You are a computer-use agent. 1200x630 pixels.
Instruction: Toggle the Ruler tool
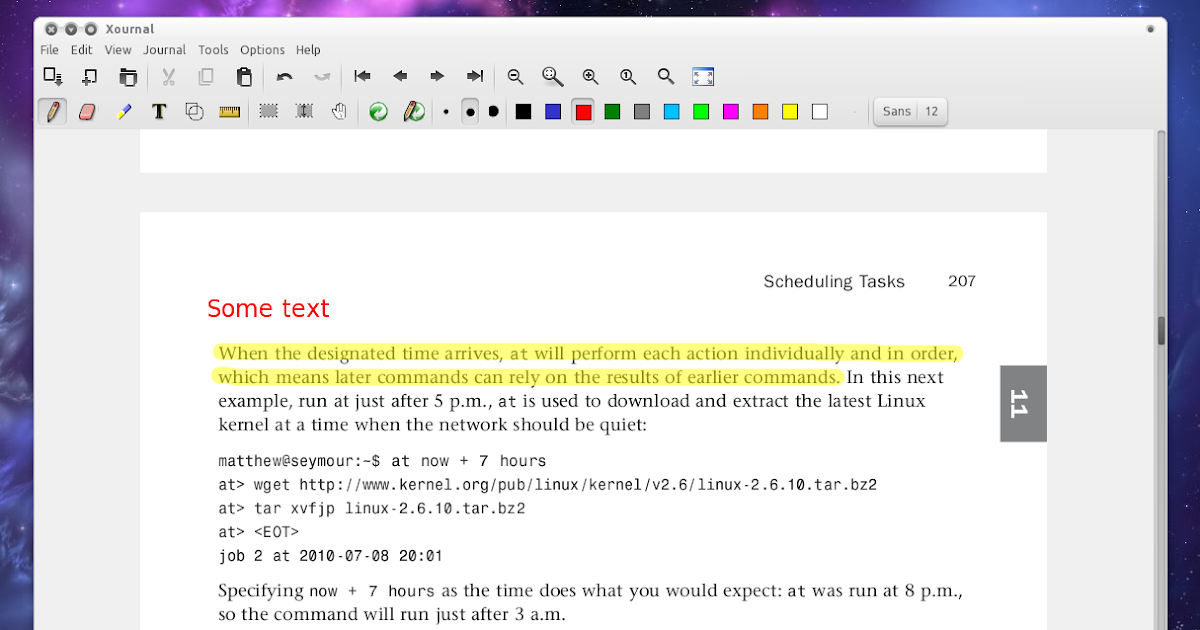tap(230, 111)
